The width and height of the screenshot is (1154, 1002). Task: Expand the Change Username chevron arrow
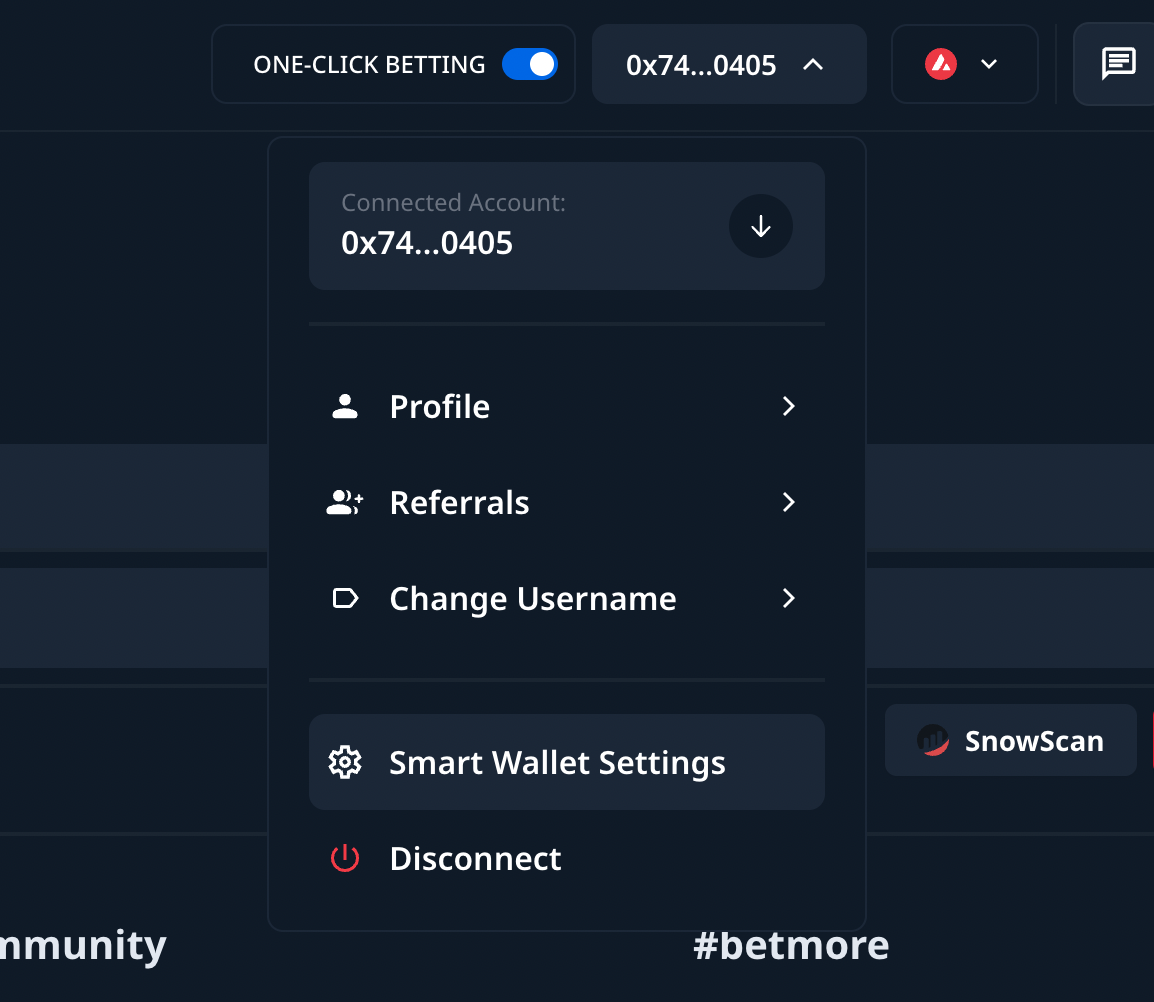[789, 598]
